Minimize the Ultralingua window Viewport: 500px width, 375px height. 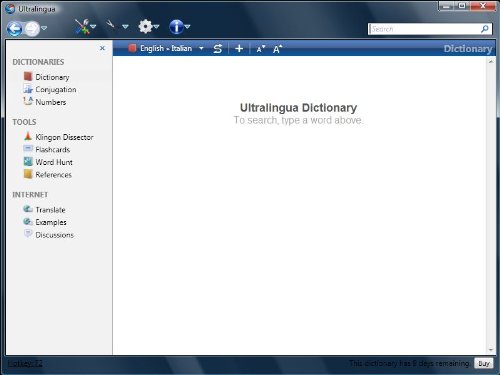446,6
